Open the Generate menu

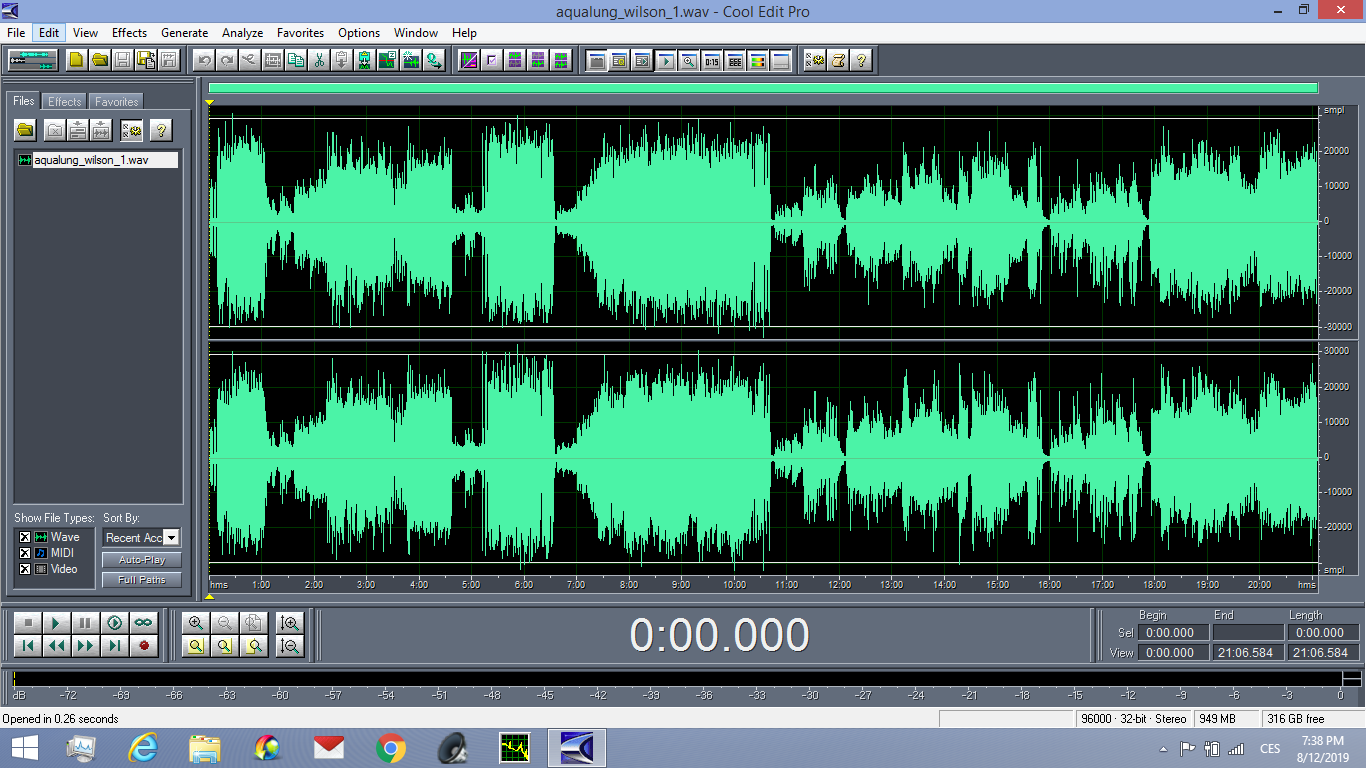click(185, 33)
